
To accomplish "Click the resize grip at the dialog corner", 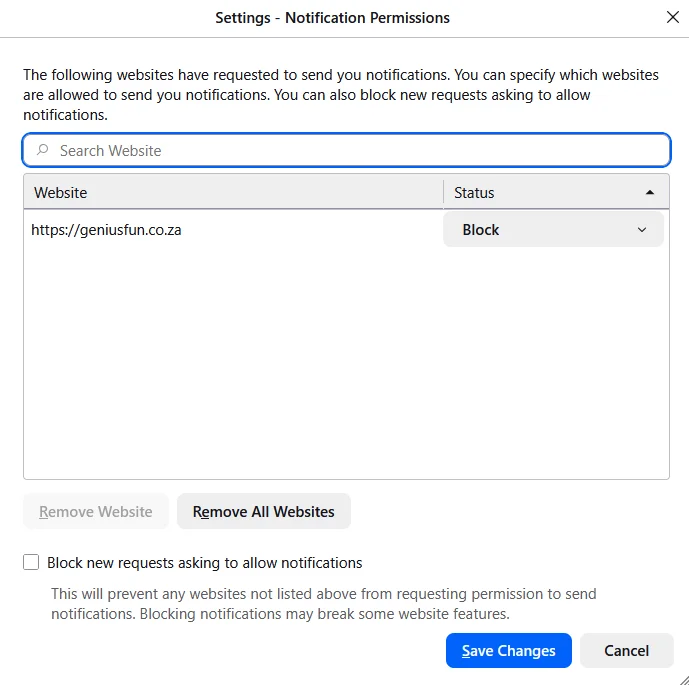I will (x=683, y=679).
